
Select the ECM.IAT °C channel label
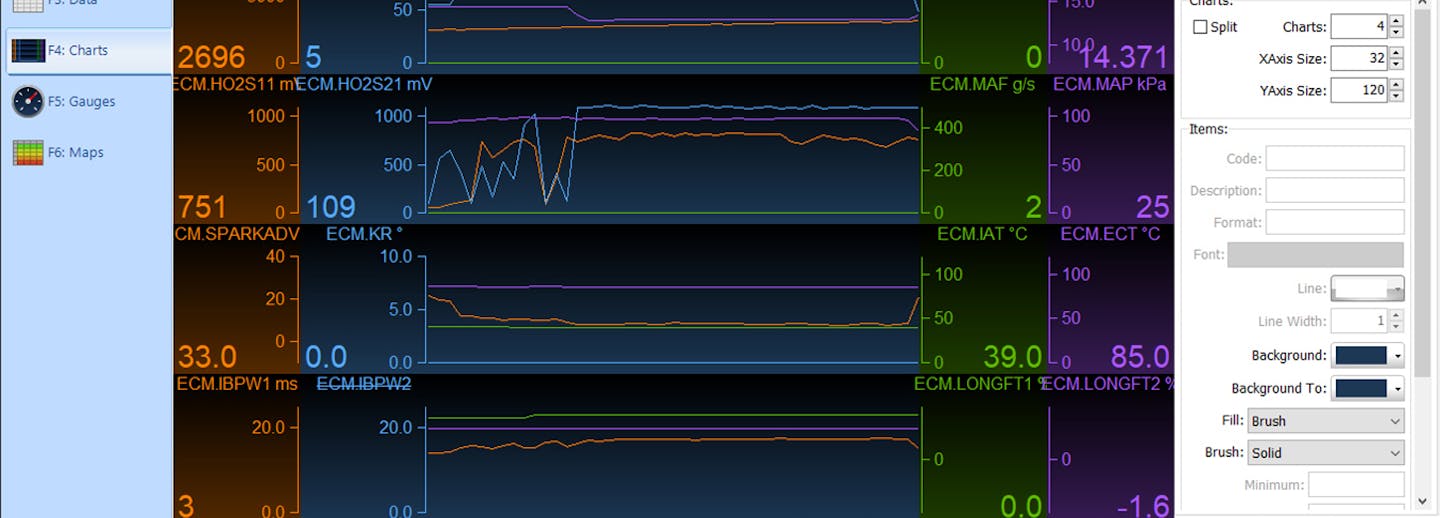[982, 234]
